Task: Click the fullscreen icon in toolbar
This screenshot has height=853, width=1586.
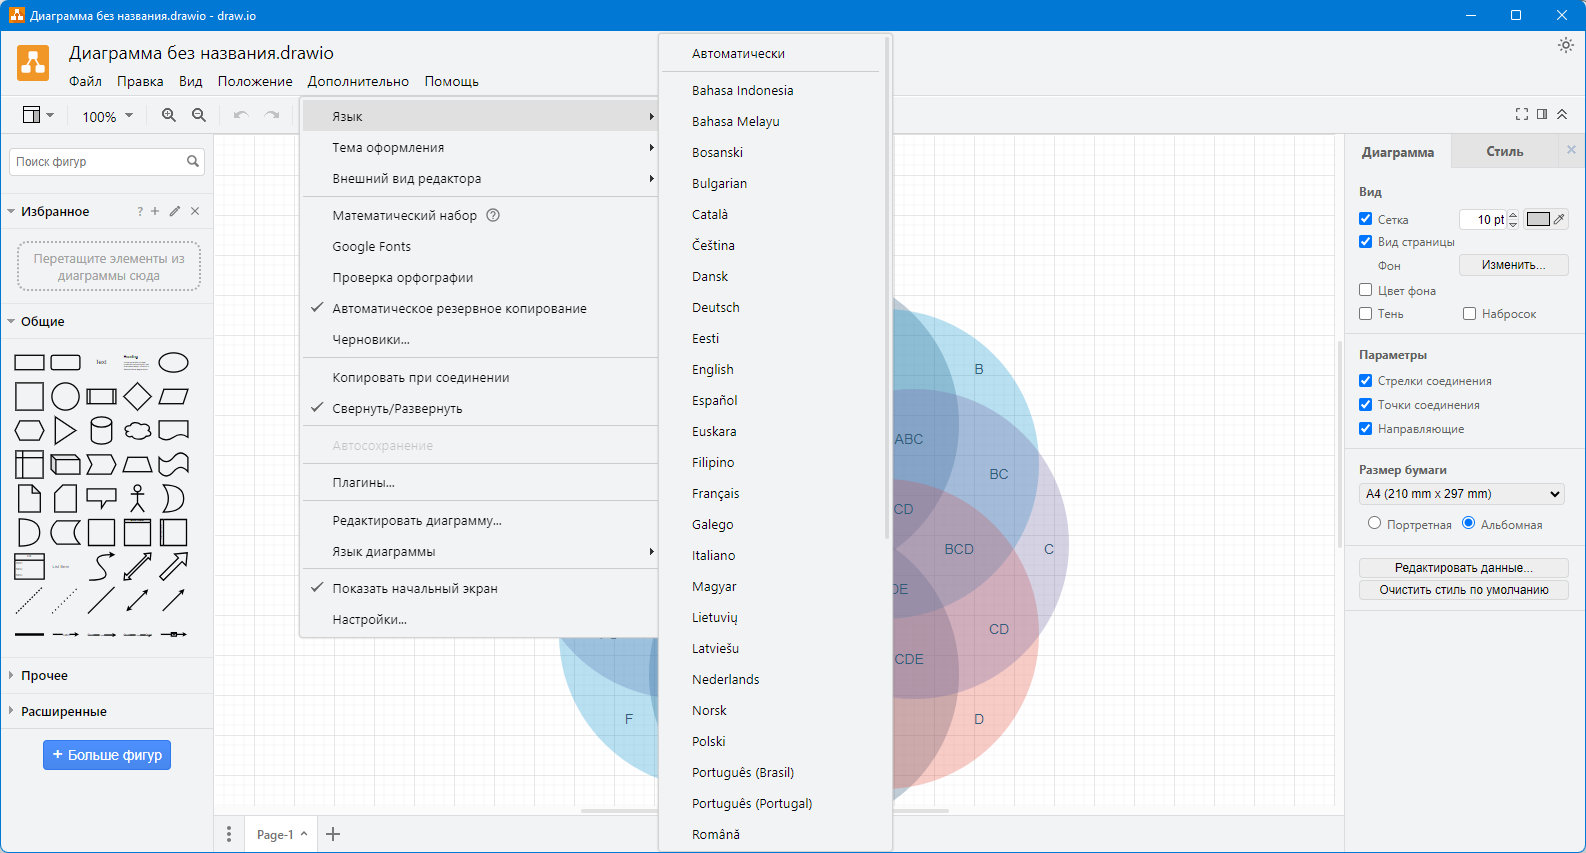Action: [1522, 114]
